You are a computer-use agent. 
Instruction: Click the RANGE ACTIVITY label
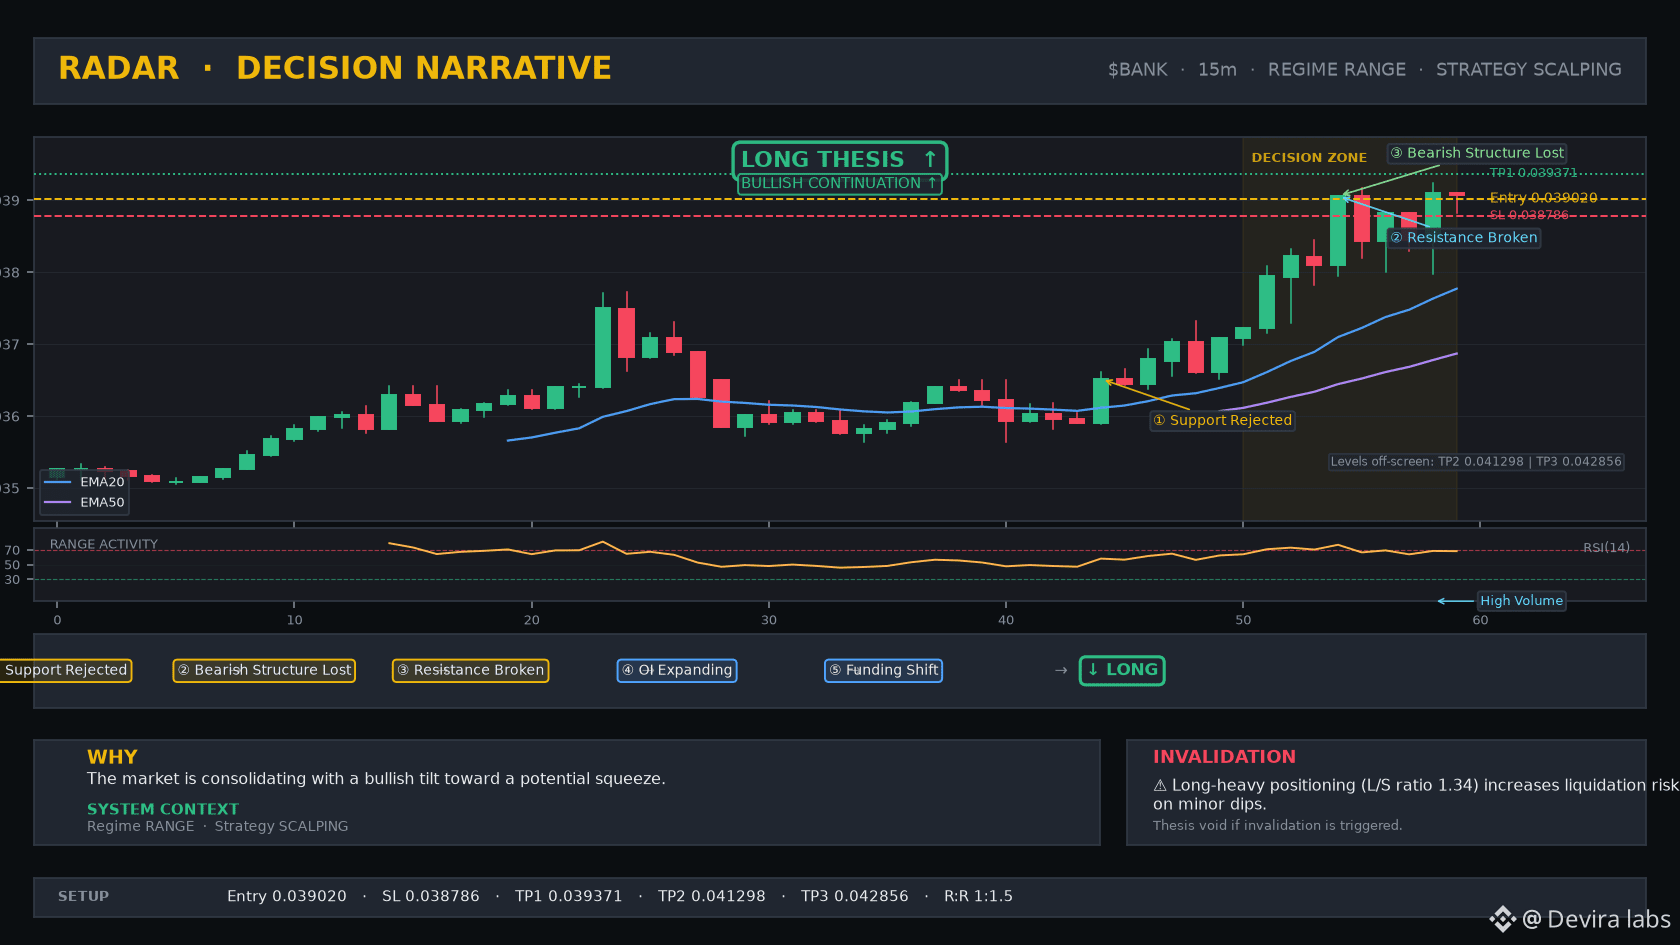[x=104, y=544]
